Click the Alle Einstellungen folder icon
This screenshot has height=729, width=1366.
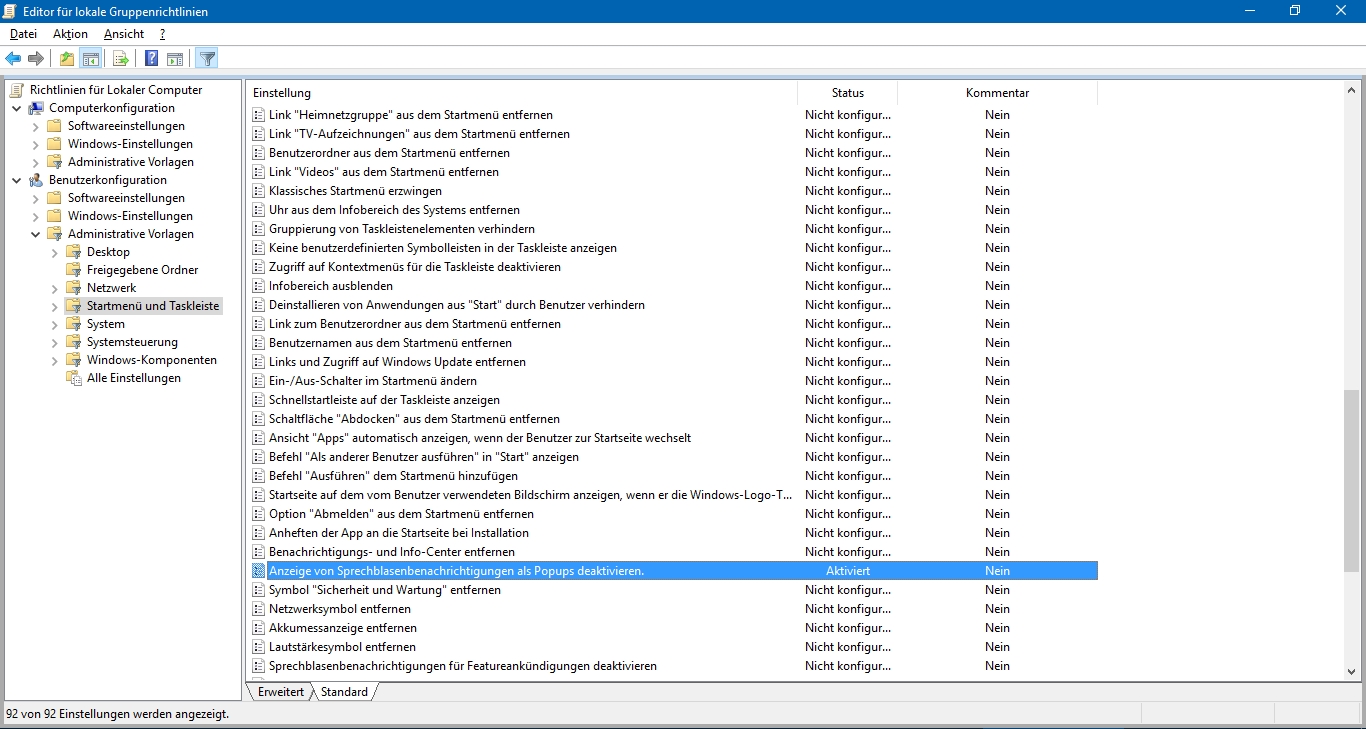coord(73,378)
